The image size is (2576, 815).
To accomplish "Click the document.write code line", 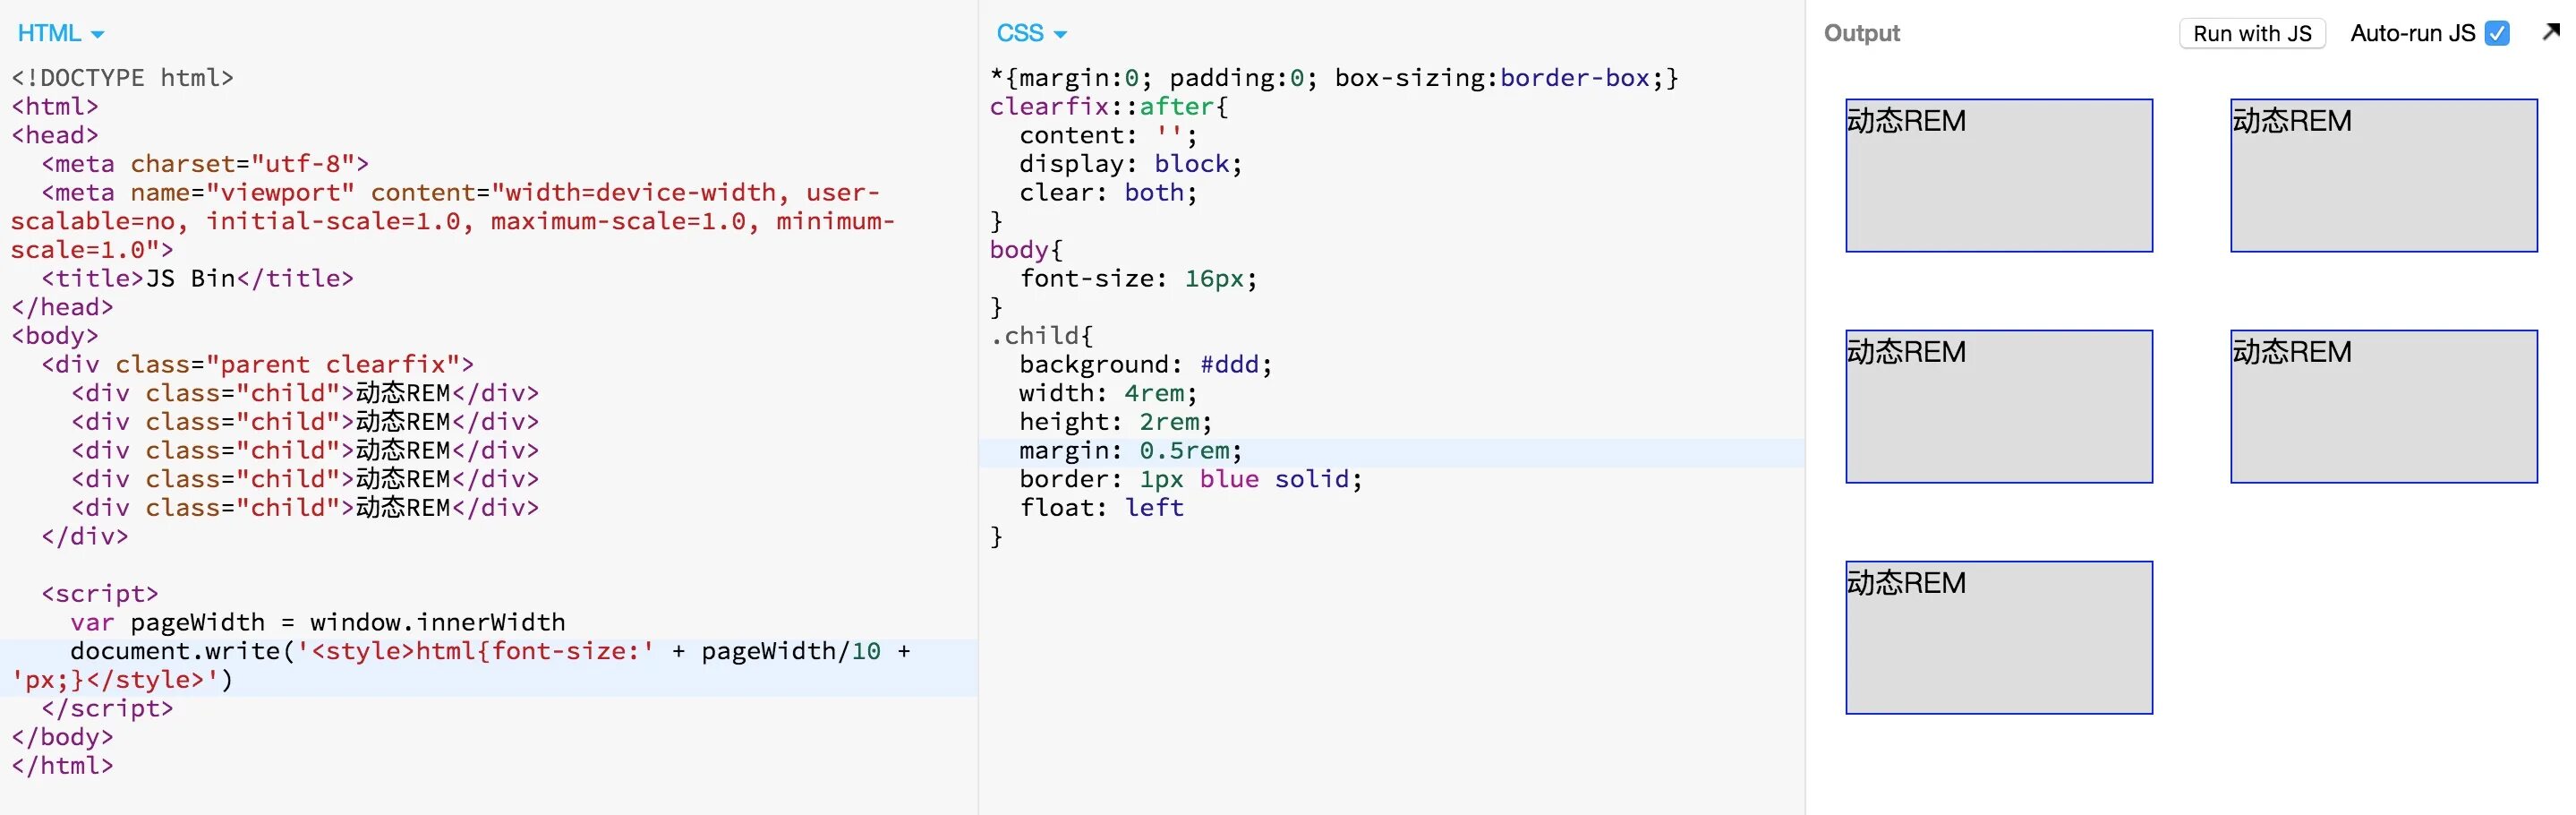I will point(461,666).
